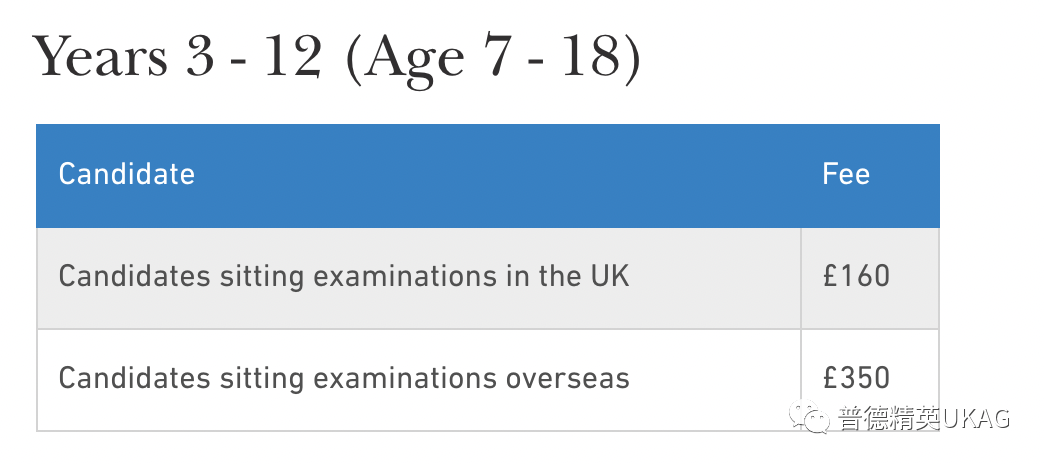1044x464 pixels.
Task: Click the word examinations in the UK row
Action: coord(405,276)
